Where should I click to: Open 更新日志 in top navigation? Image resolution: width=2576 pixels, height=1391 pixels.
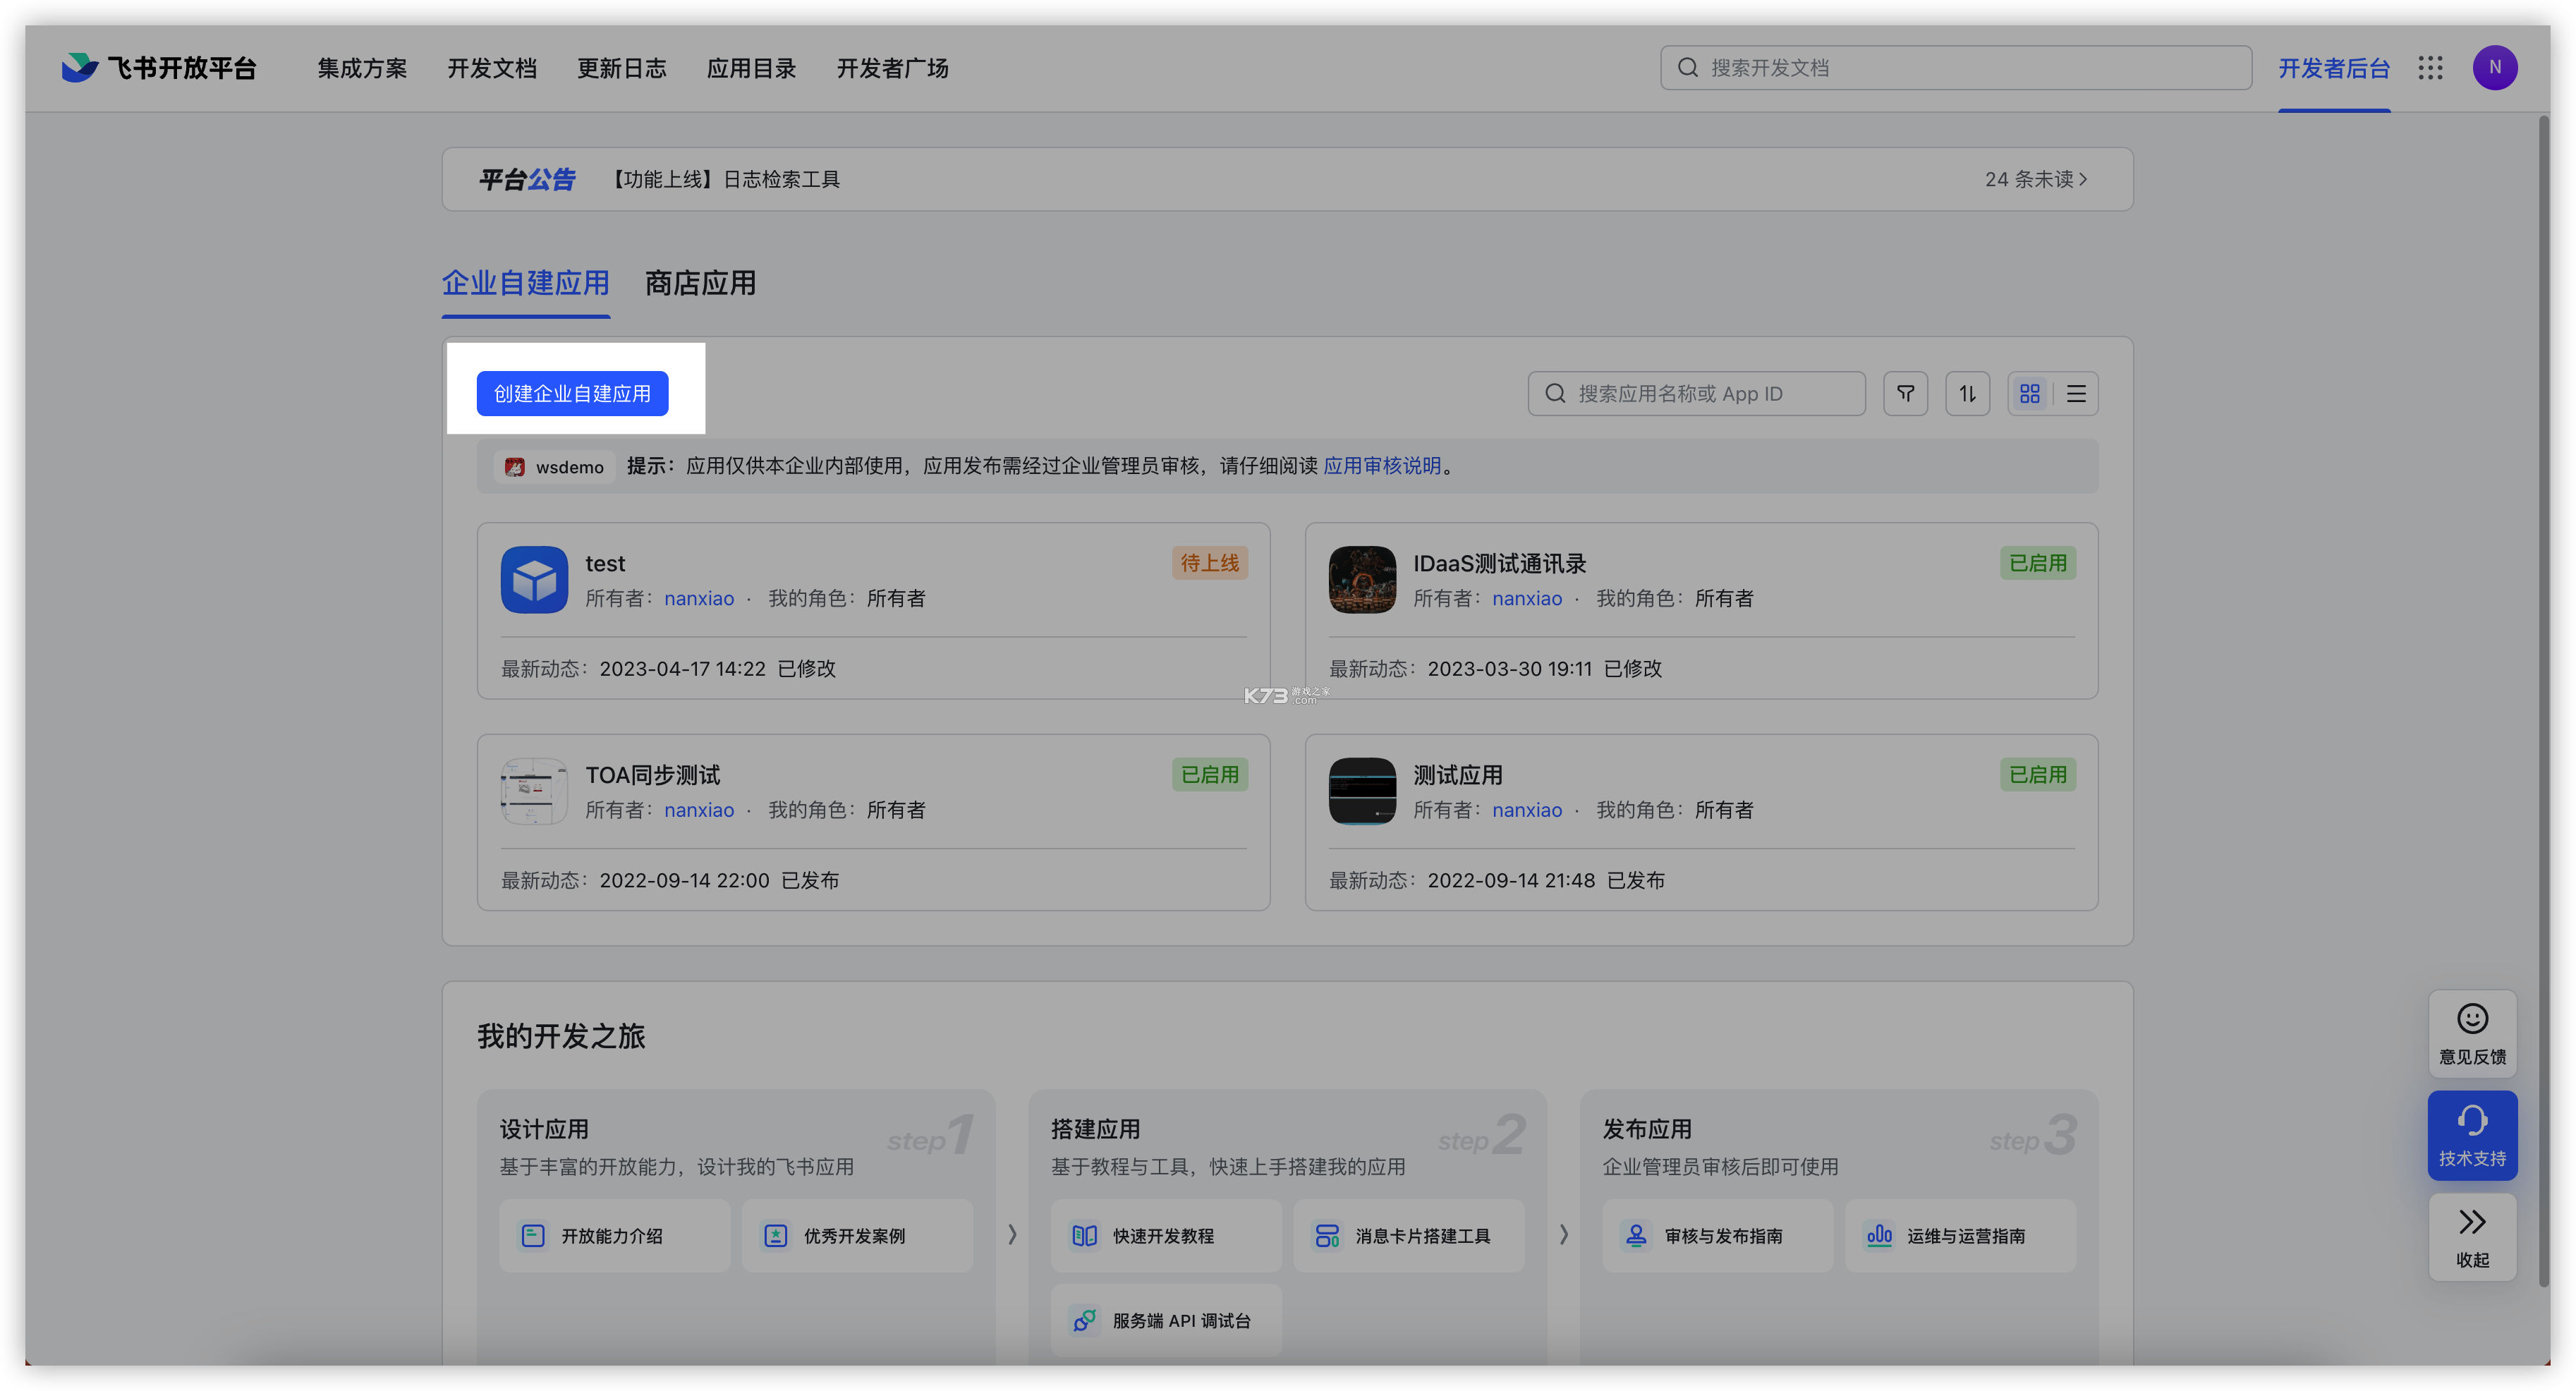click(x=622, y=68)
